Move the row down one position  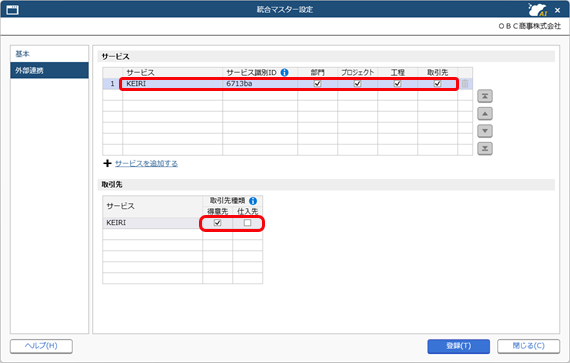pos(485,131)
